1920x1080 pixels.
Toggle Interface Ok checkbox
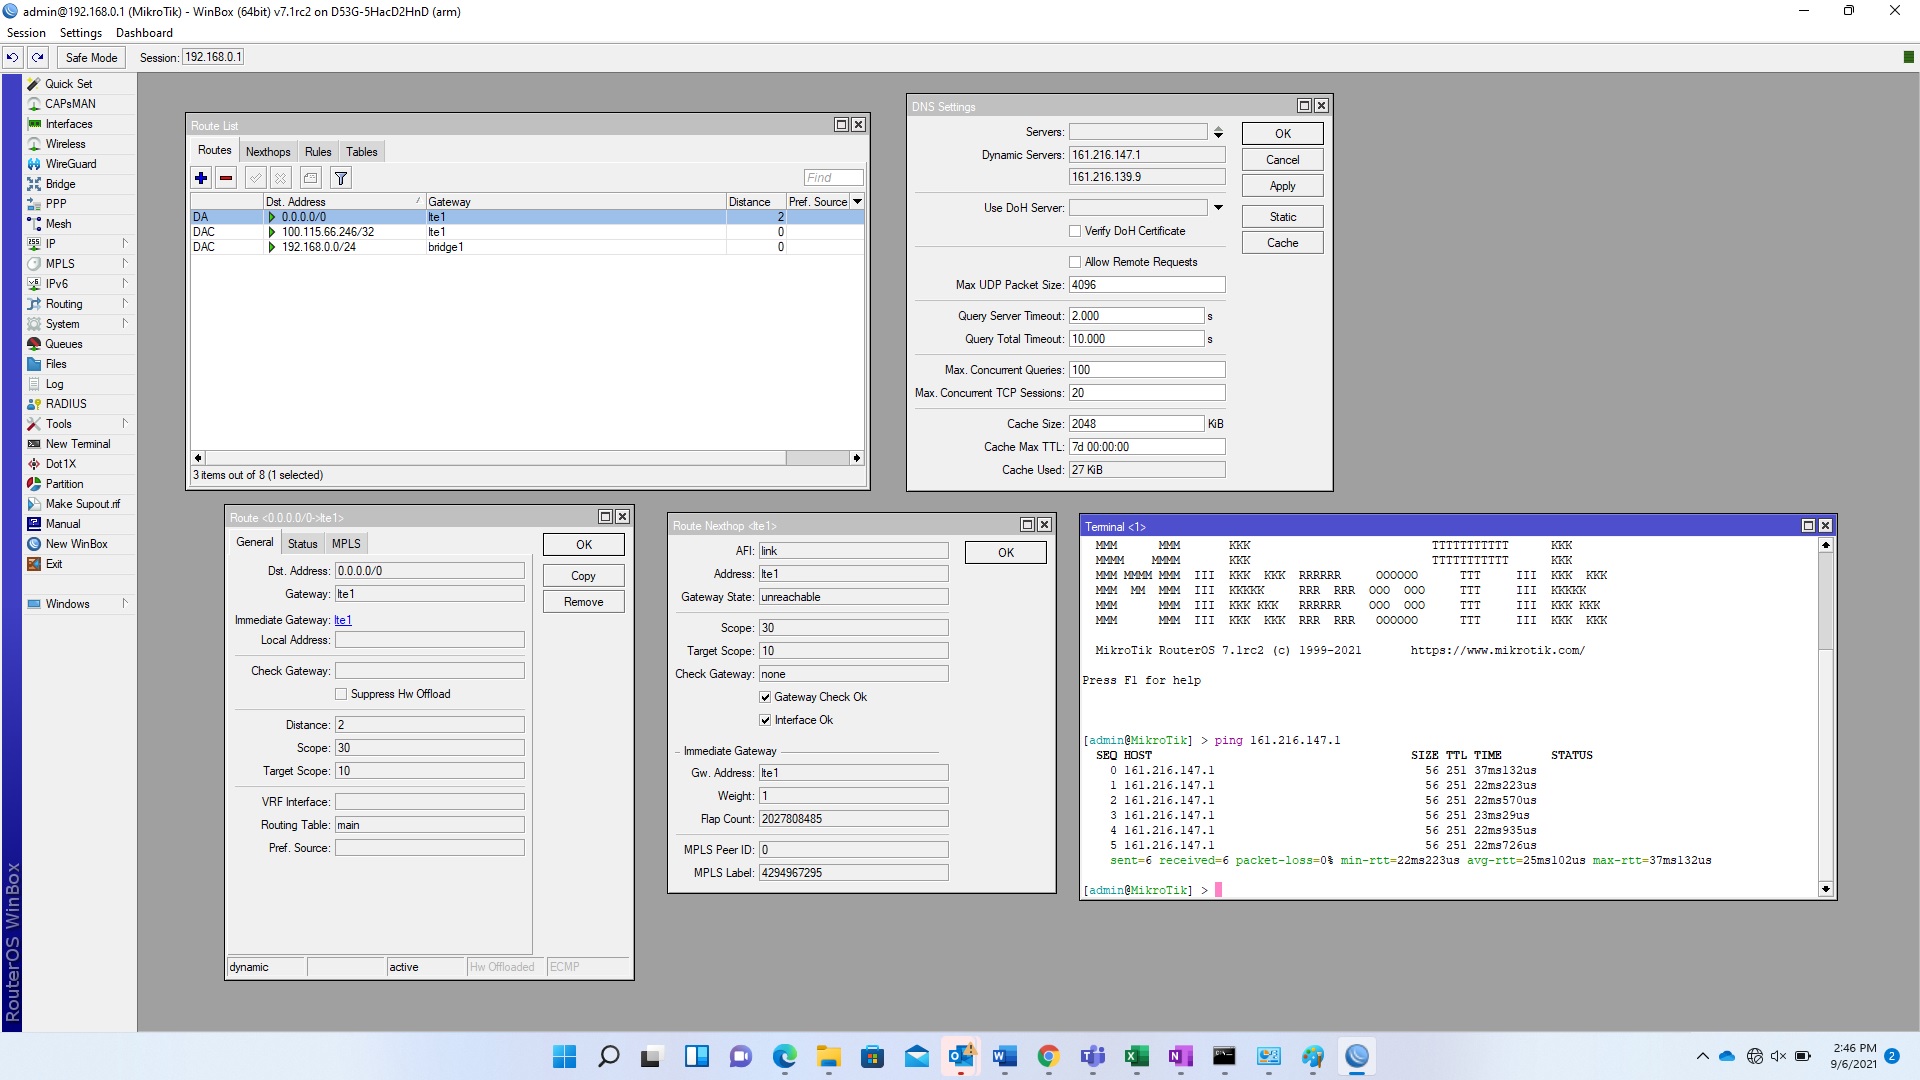click(765, 720)
